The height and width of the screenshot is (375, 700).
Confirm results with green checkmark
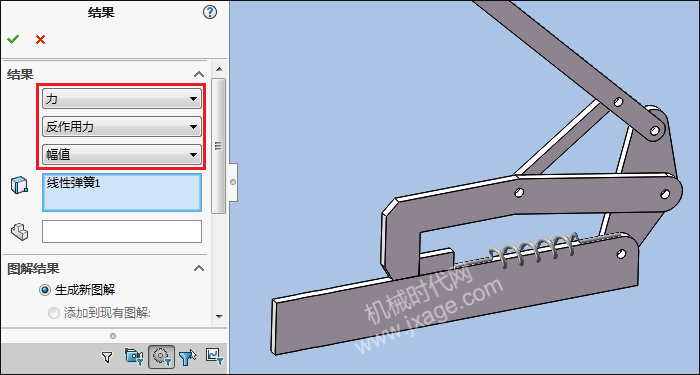(x=13, y=39)
